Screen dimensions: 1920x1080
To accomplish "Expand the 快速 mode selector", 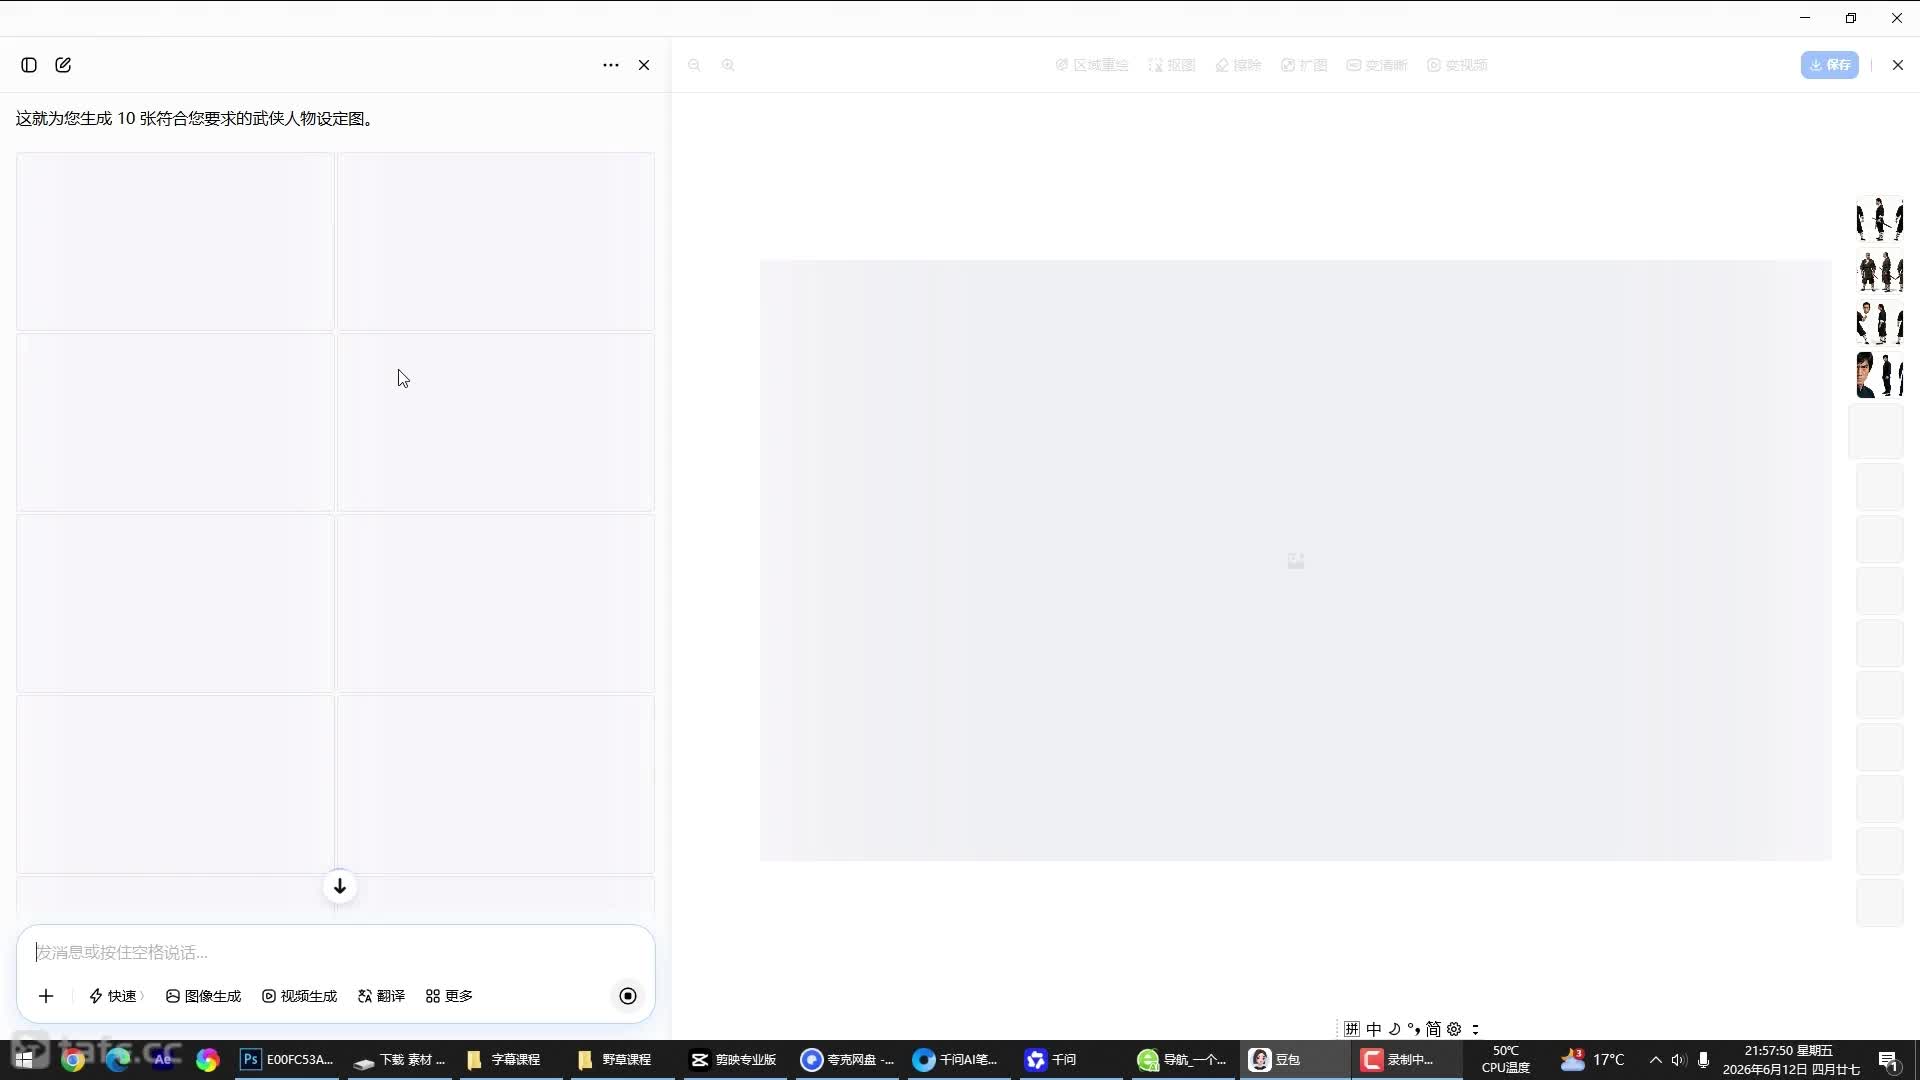I will click(116, 996).
